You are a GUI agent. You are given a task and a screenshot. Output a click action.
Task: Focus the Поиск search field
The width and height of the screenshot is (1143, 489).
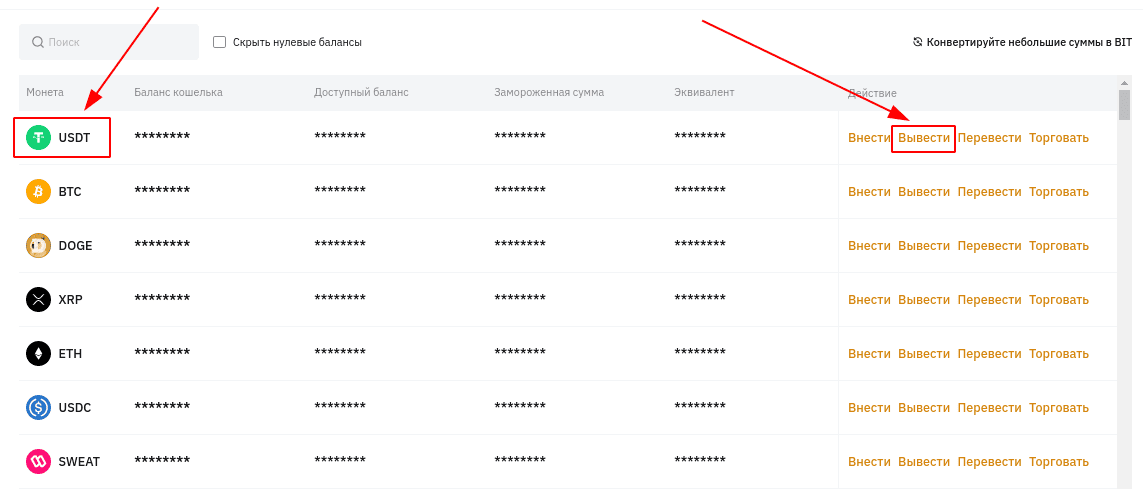pyautogui.click(x=109, y=42)
